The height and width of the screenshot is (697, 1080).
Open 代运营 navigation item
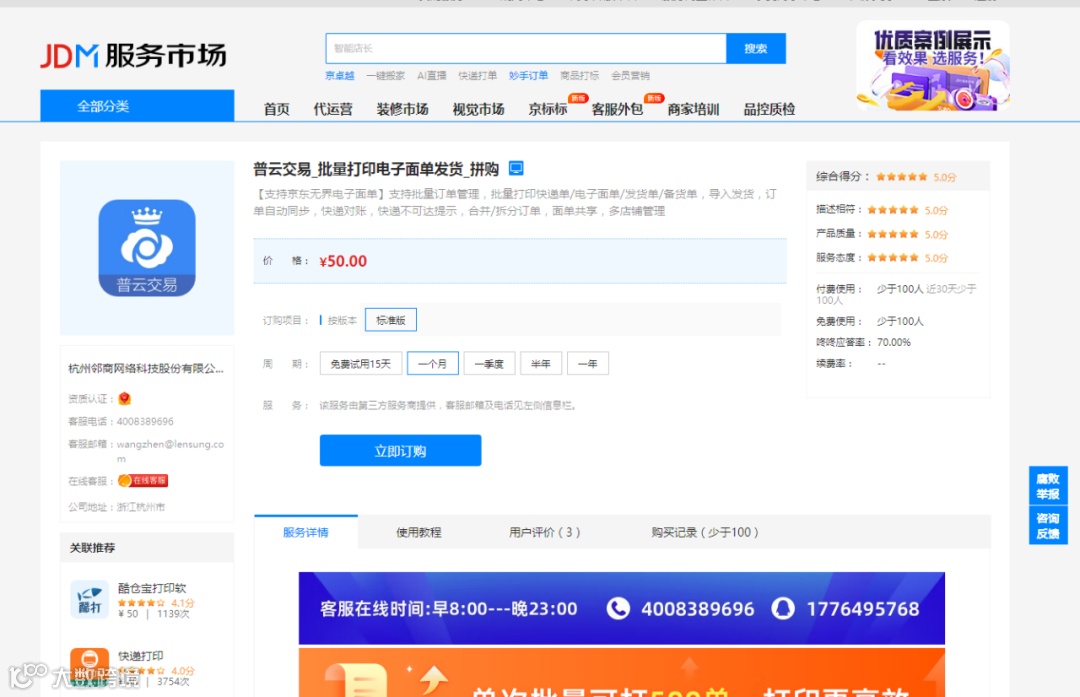pos(333,109)
